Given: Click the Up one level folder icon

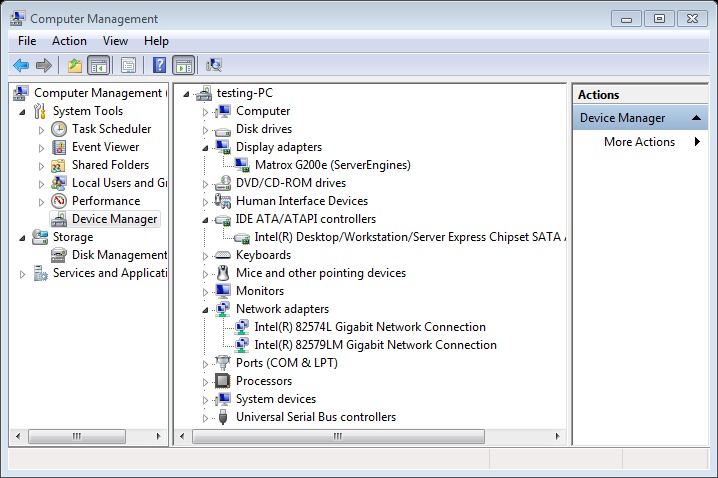Looking at the screenshot, I should [x=74, y=66].
